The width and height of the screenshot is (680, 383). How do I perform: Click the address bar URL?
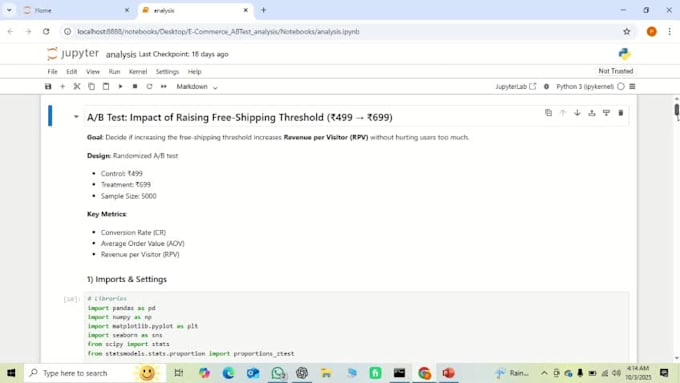(218, 32)
